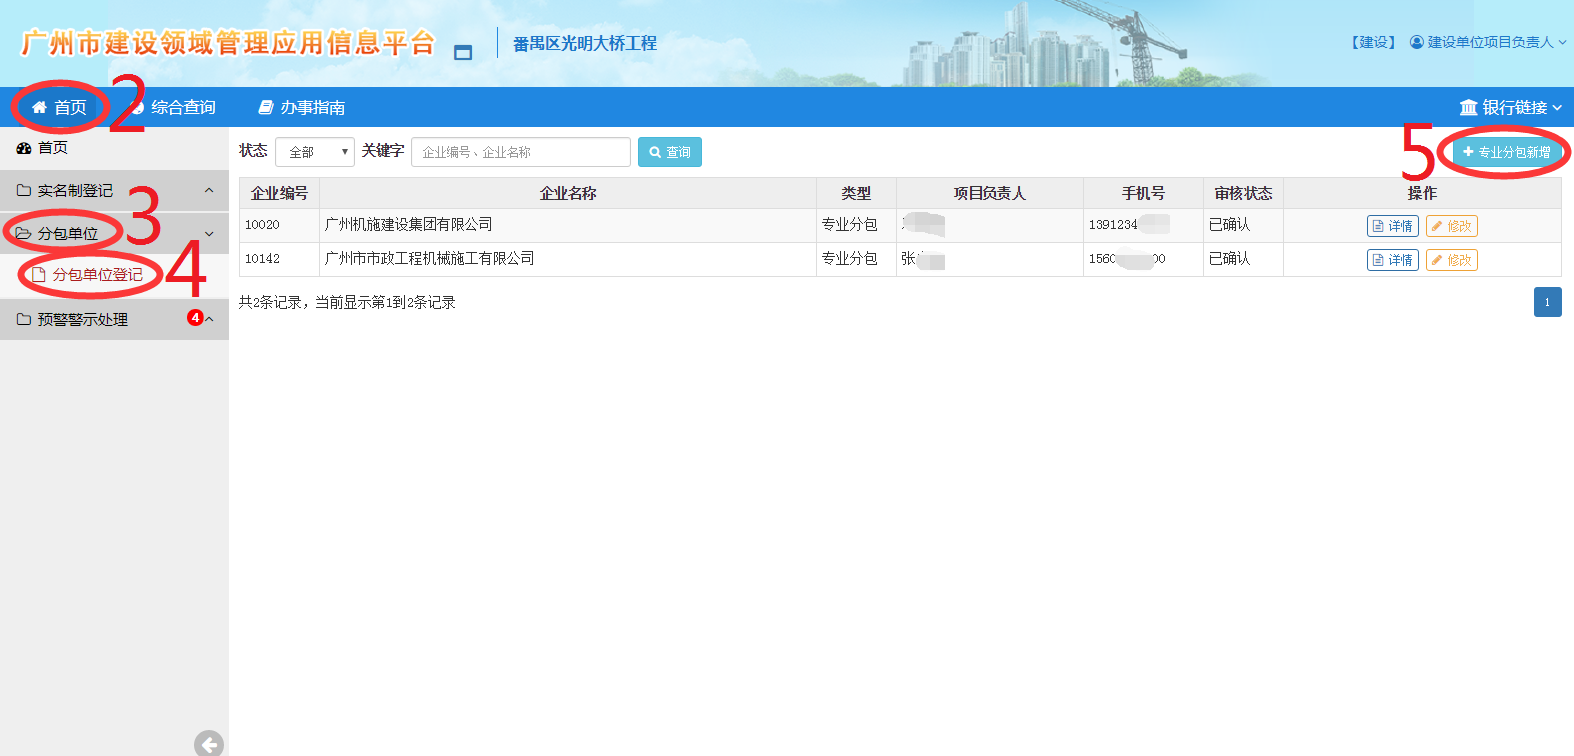Expand the 银行链接 dropdown
This screenshot has height=756, width=1574.
coord(1510,107)
